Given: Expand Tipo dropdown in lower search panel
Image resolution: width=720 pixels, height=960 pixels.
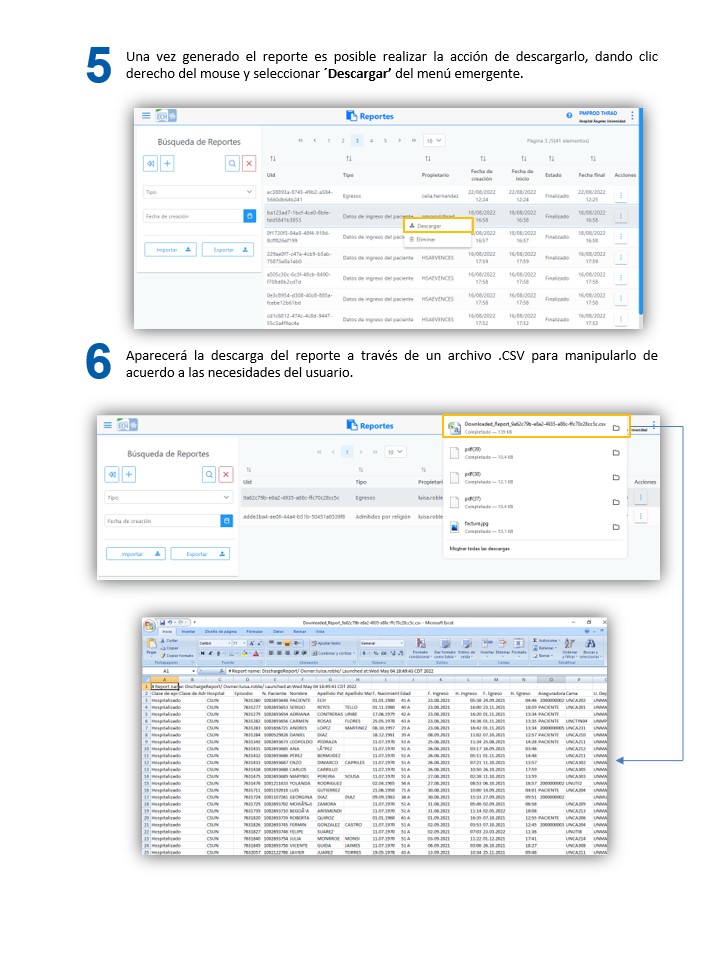Looking at the screenshot, I should [169, 497].
